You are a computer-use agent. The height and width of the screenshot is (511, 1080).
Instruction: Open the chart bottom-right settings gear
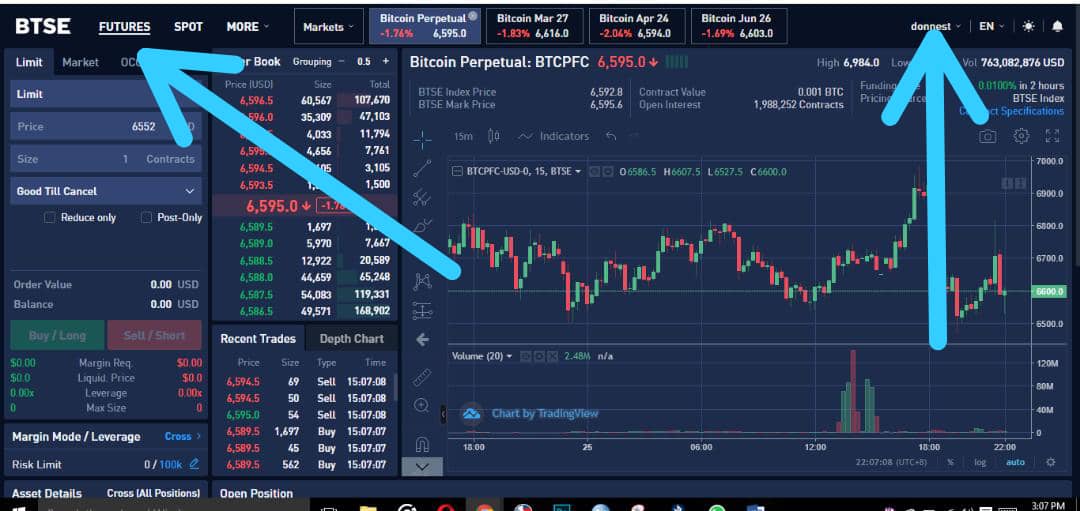point(1050,462)
